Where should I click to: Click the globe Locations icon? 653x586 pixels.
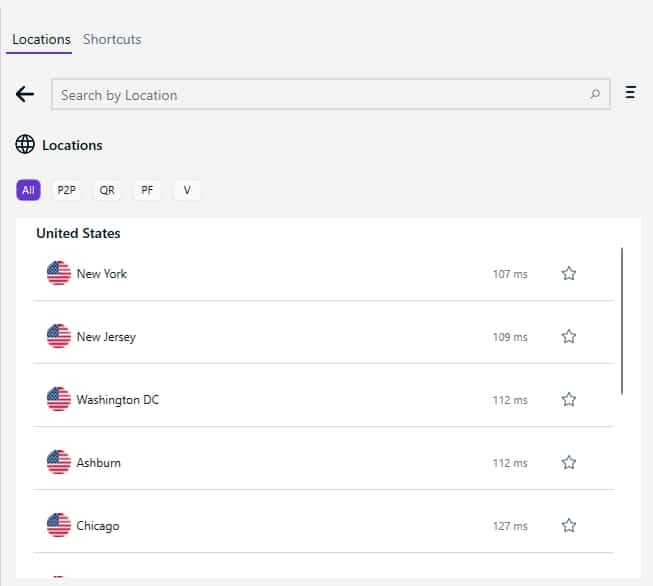pos(25,145)
